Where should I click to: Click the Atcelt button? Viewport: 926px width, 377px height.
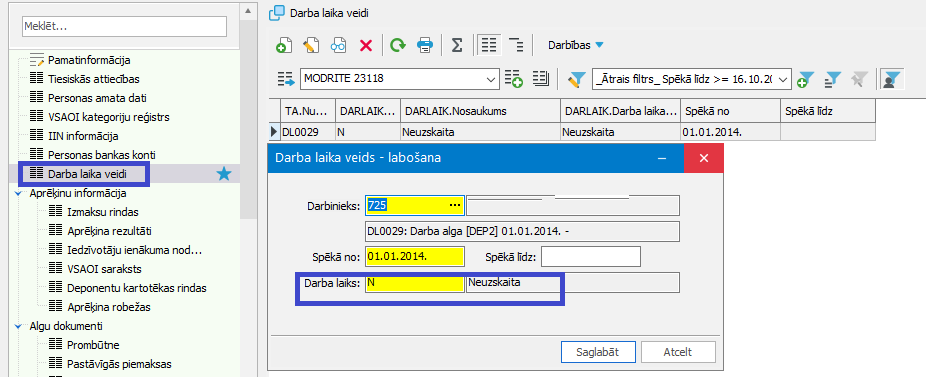tap(678, 352)
